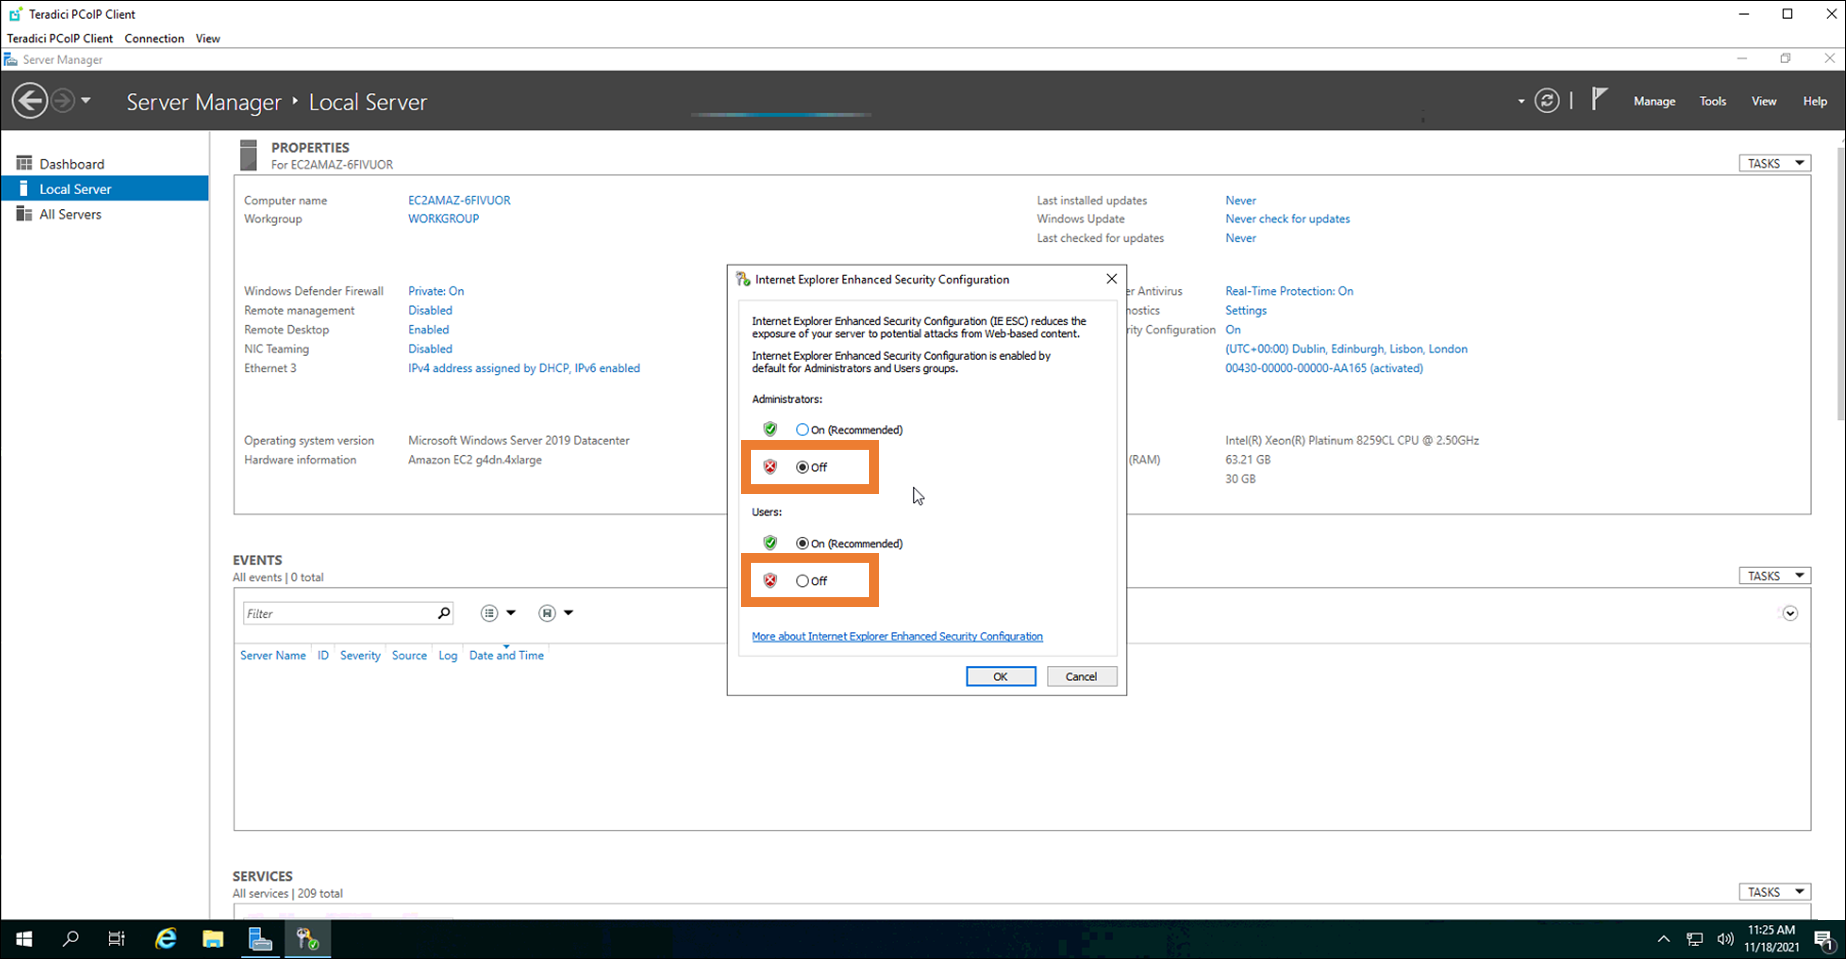
Task: Click the refresh icon in header
Action: [1546, 101]
